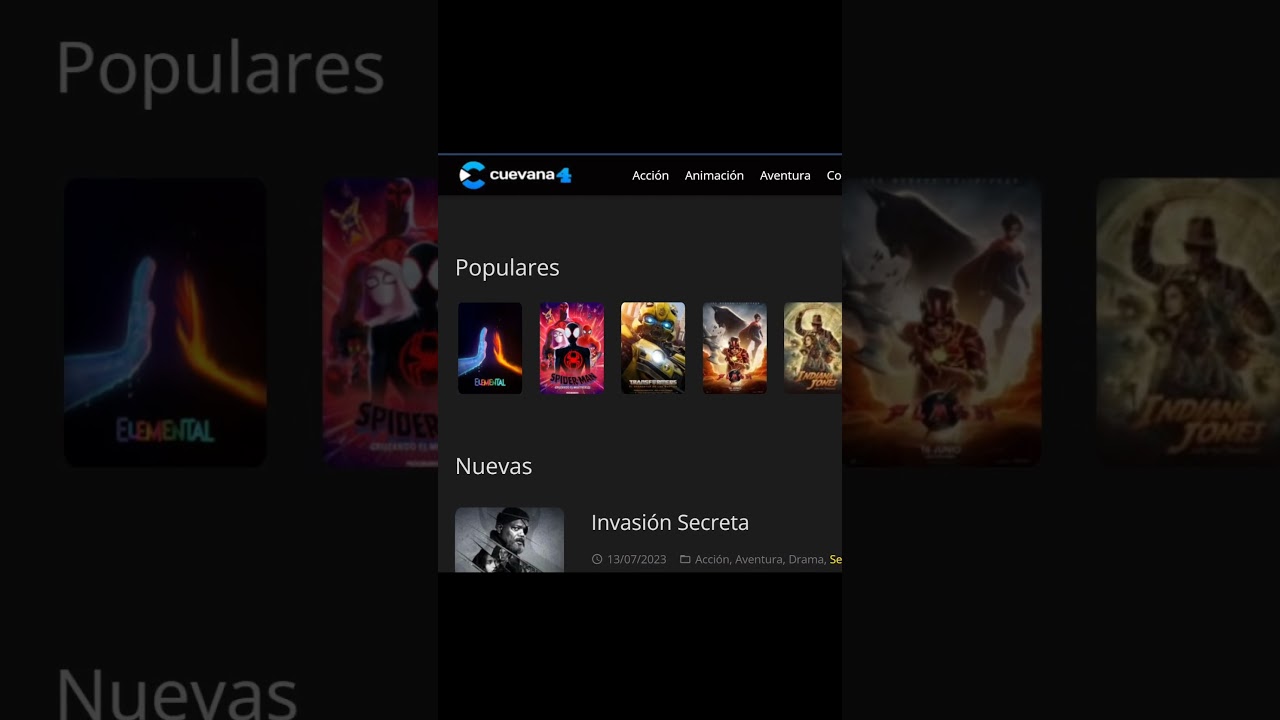
Task: Click the date text 13/07/2023
Action: [636, 559]
